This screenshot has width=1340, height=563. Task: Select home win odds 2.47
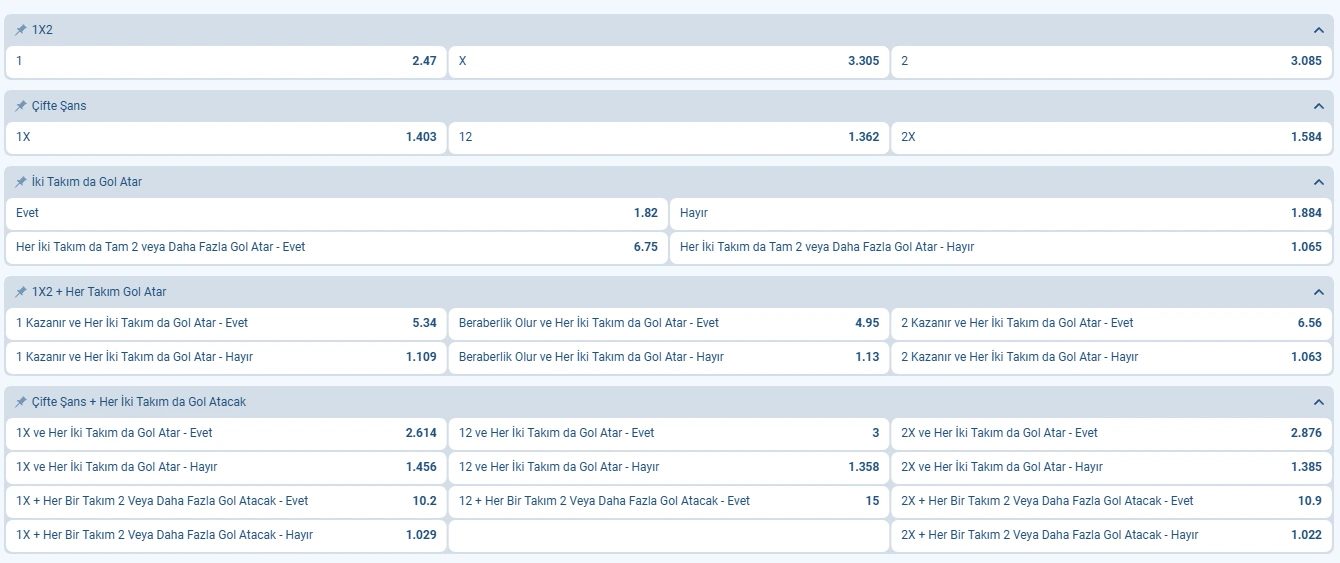(x=226, y=61)
